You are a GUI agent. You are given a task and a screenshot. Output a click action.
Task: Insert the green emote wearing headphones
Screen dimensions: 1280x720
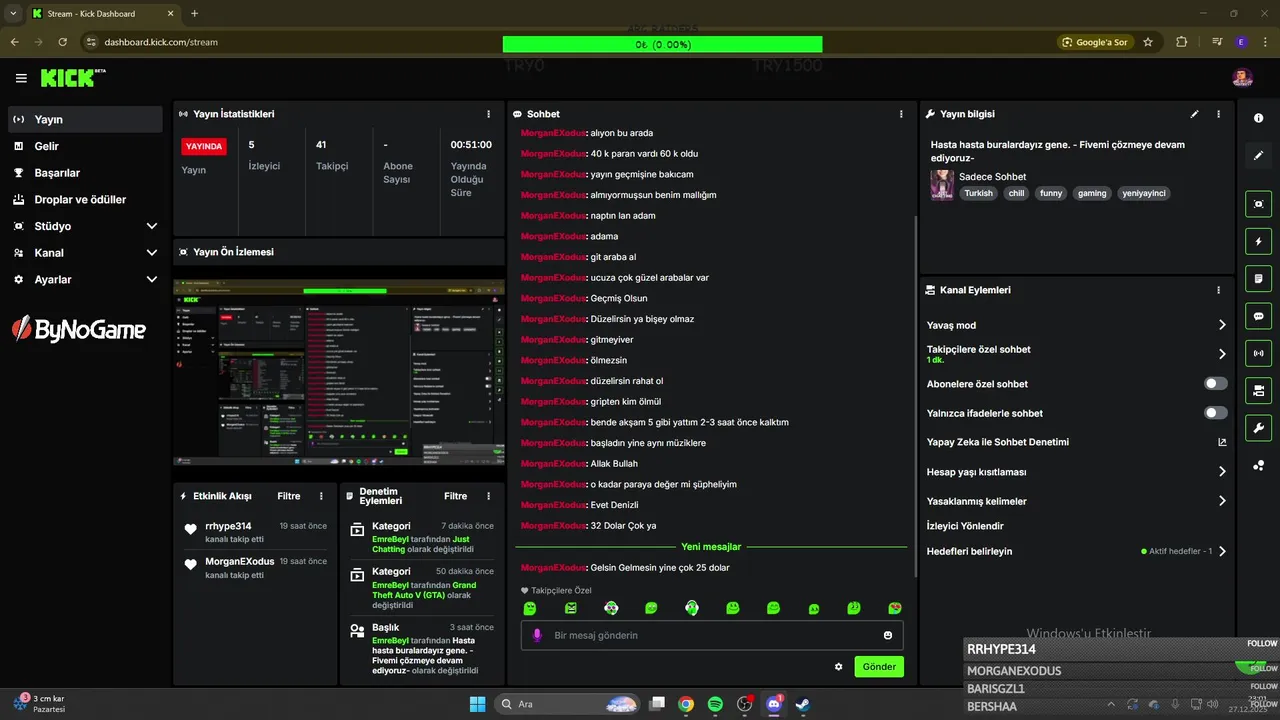pos(691,608)
